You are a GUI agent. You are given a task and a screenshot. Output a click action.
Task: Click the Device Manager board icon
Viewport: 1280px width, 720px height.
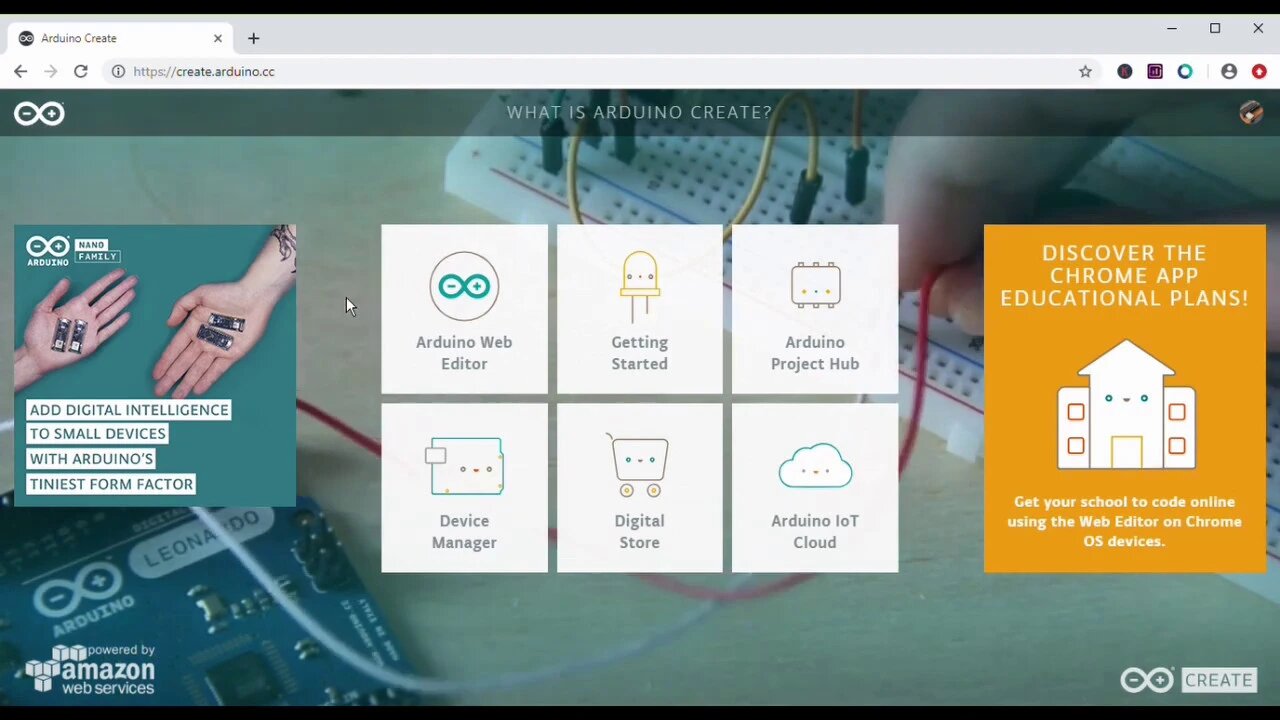click(464, 466)
